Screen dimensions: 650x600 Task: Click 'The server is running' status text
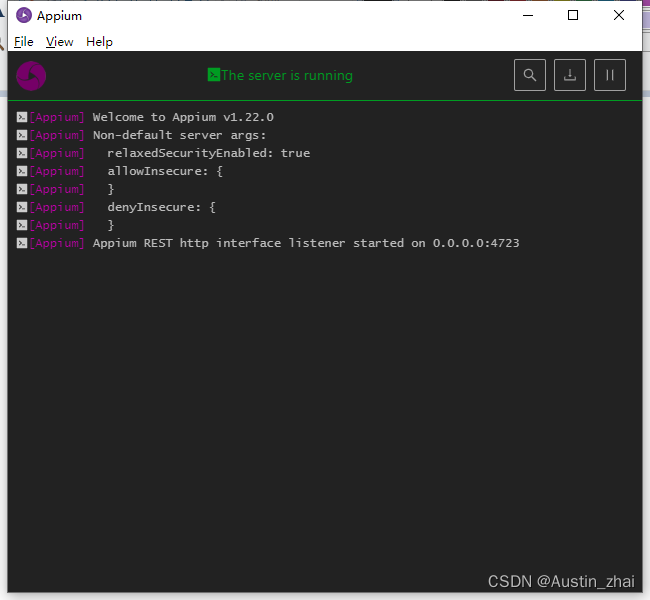click(286, 75)
